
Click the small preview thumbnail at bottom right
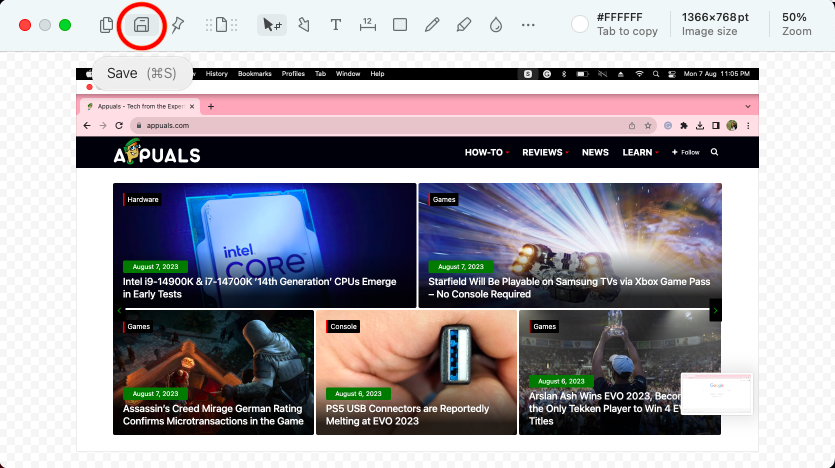[715, 393]
